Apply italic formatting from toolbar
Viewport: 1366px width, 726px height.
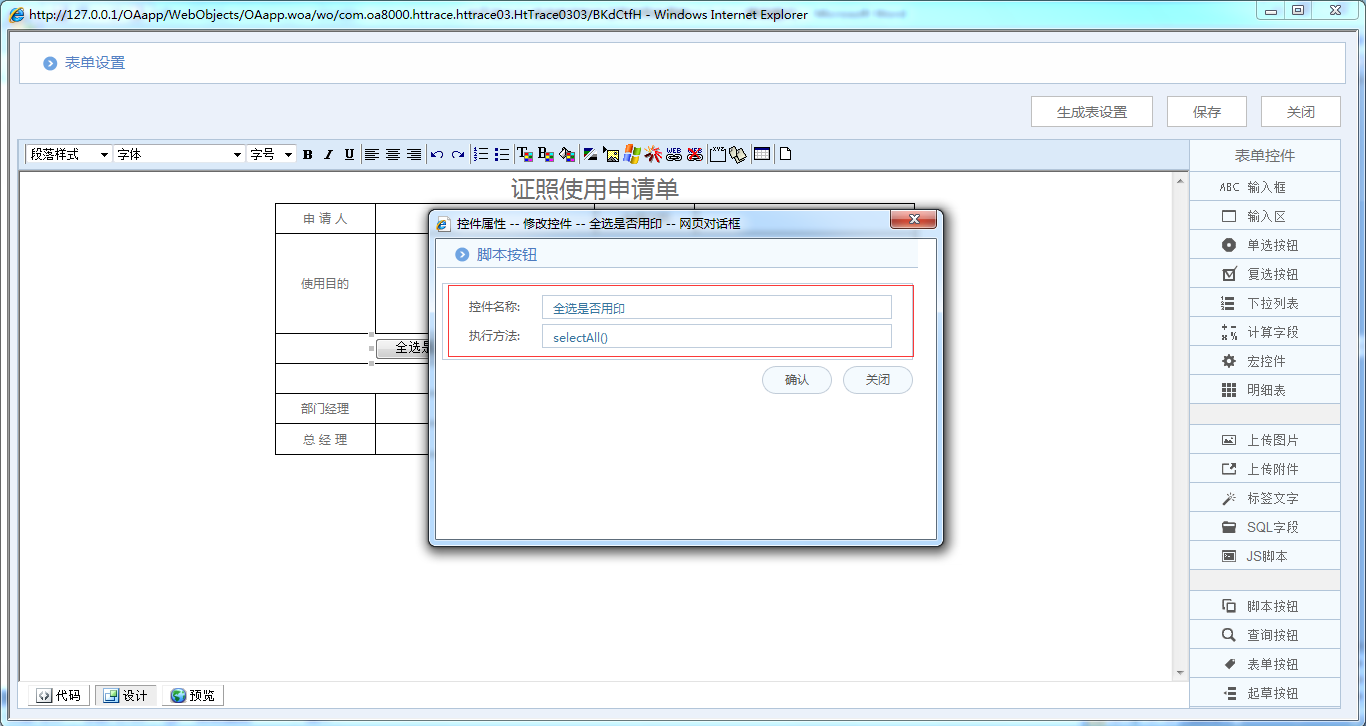(328, 154)
